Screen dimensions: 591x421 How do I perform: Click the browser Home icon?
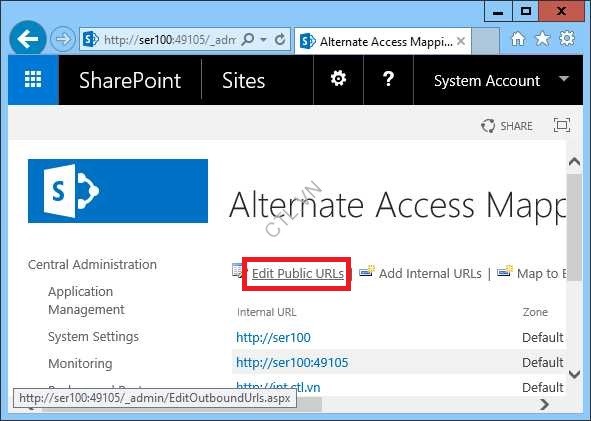518,38
